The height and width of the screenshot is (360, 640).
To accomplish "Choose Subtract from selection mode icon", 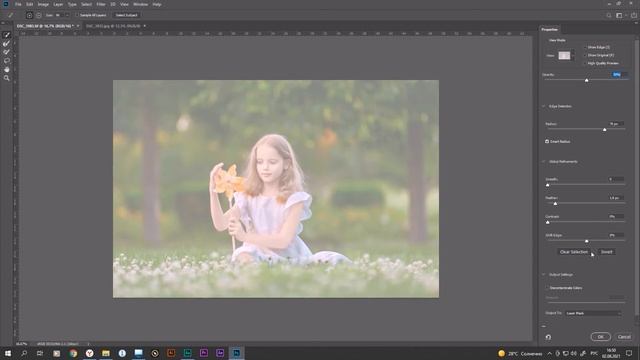I will coord(38,15).
